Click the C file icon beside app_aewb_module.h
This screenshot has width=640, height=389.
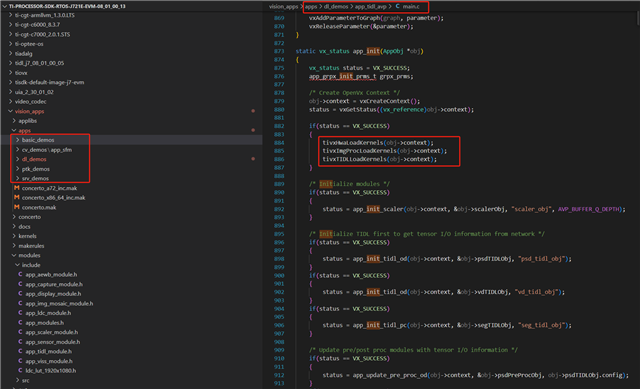pyautogui.click(x=20, y=274)
